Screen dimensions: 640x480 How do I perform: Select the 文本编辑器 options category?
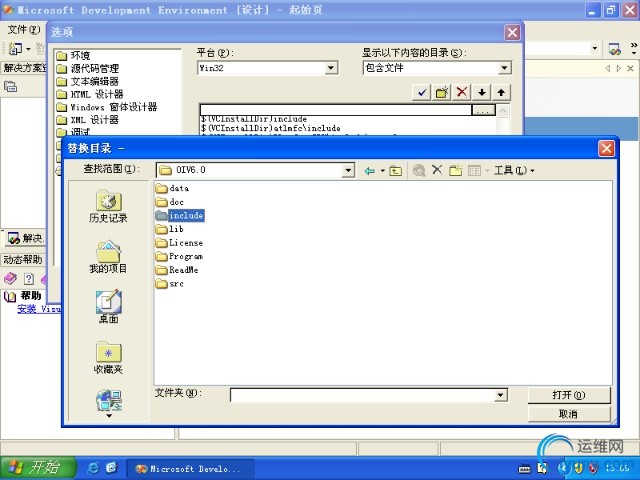click(87, 81)
